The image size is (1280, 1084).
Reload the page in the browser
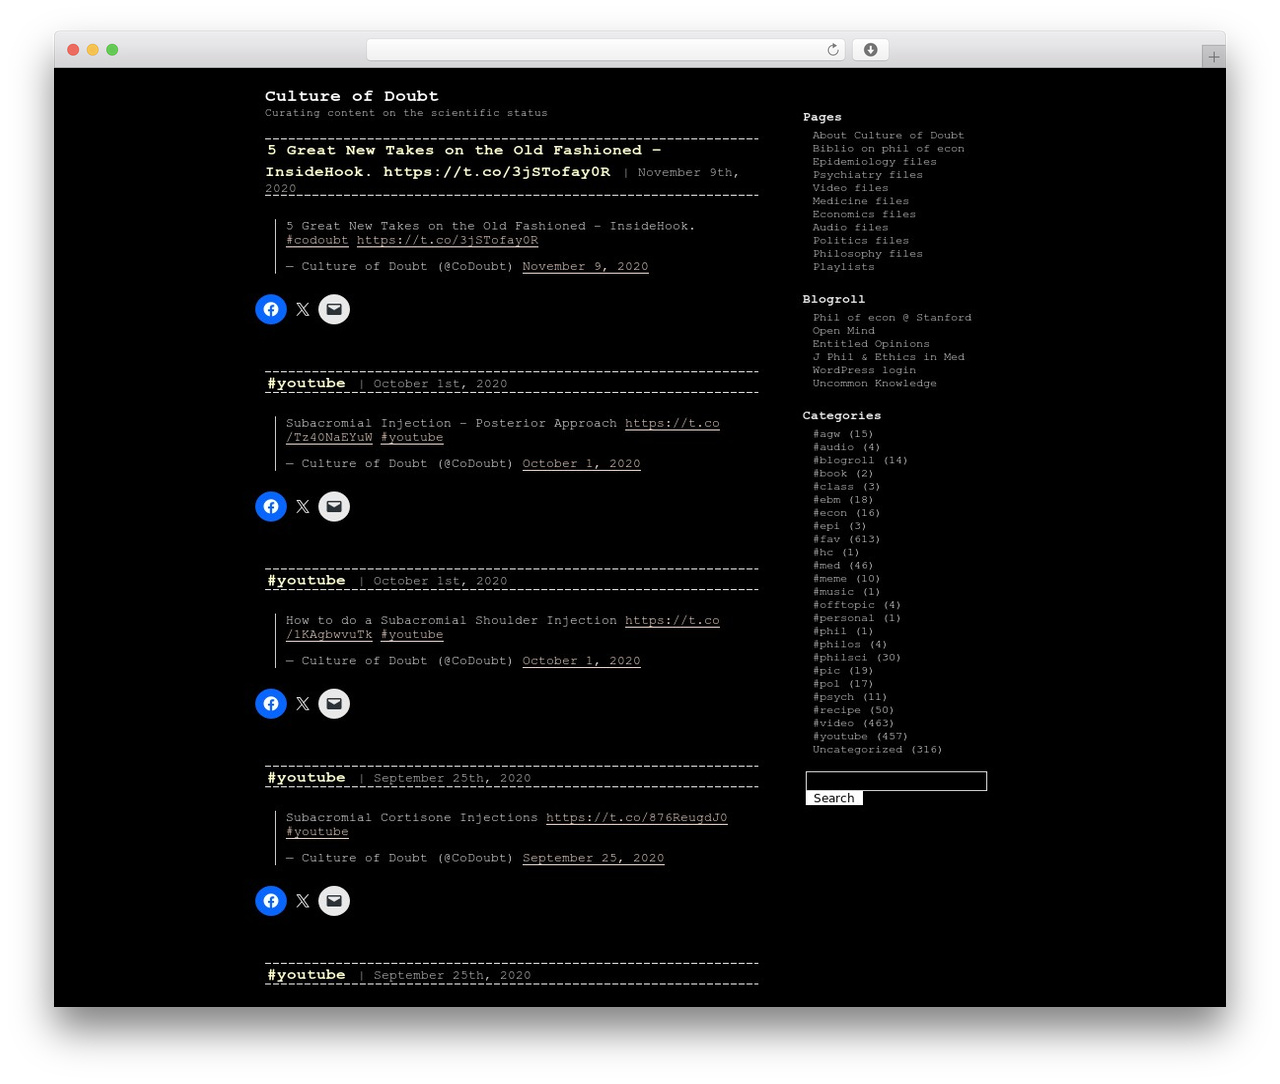click(x=832, y=50)
